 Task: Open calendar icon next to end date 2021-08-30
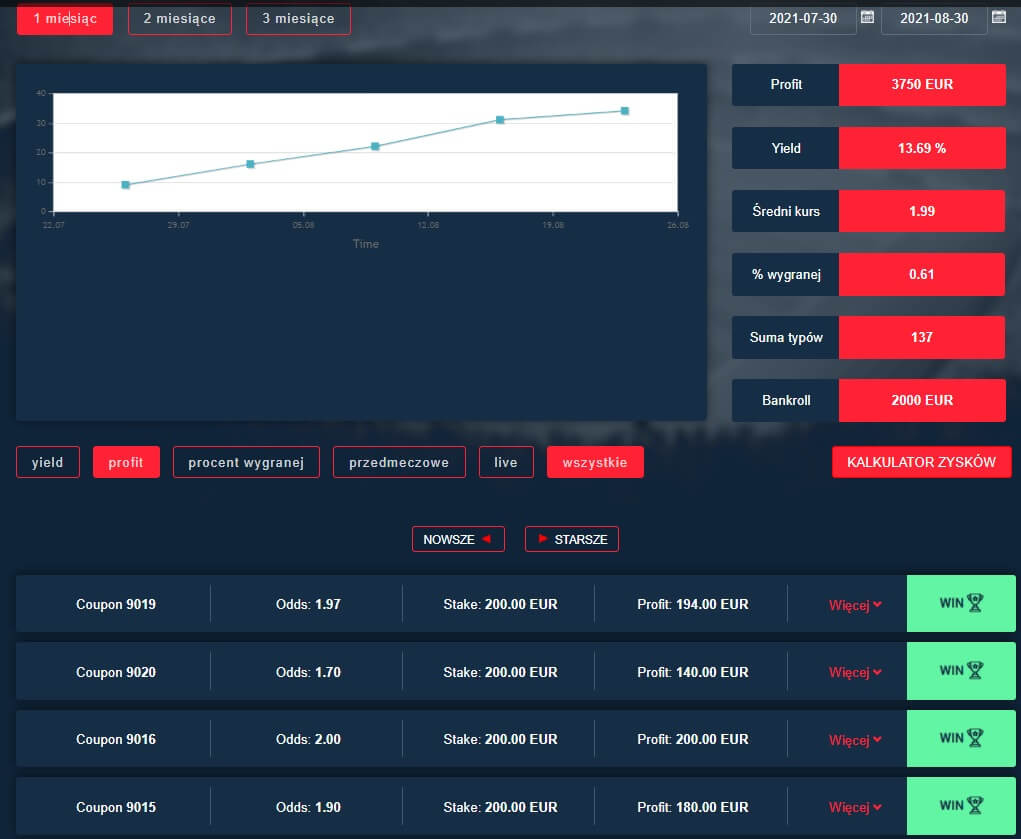click(998, 17)
